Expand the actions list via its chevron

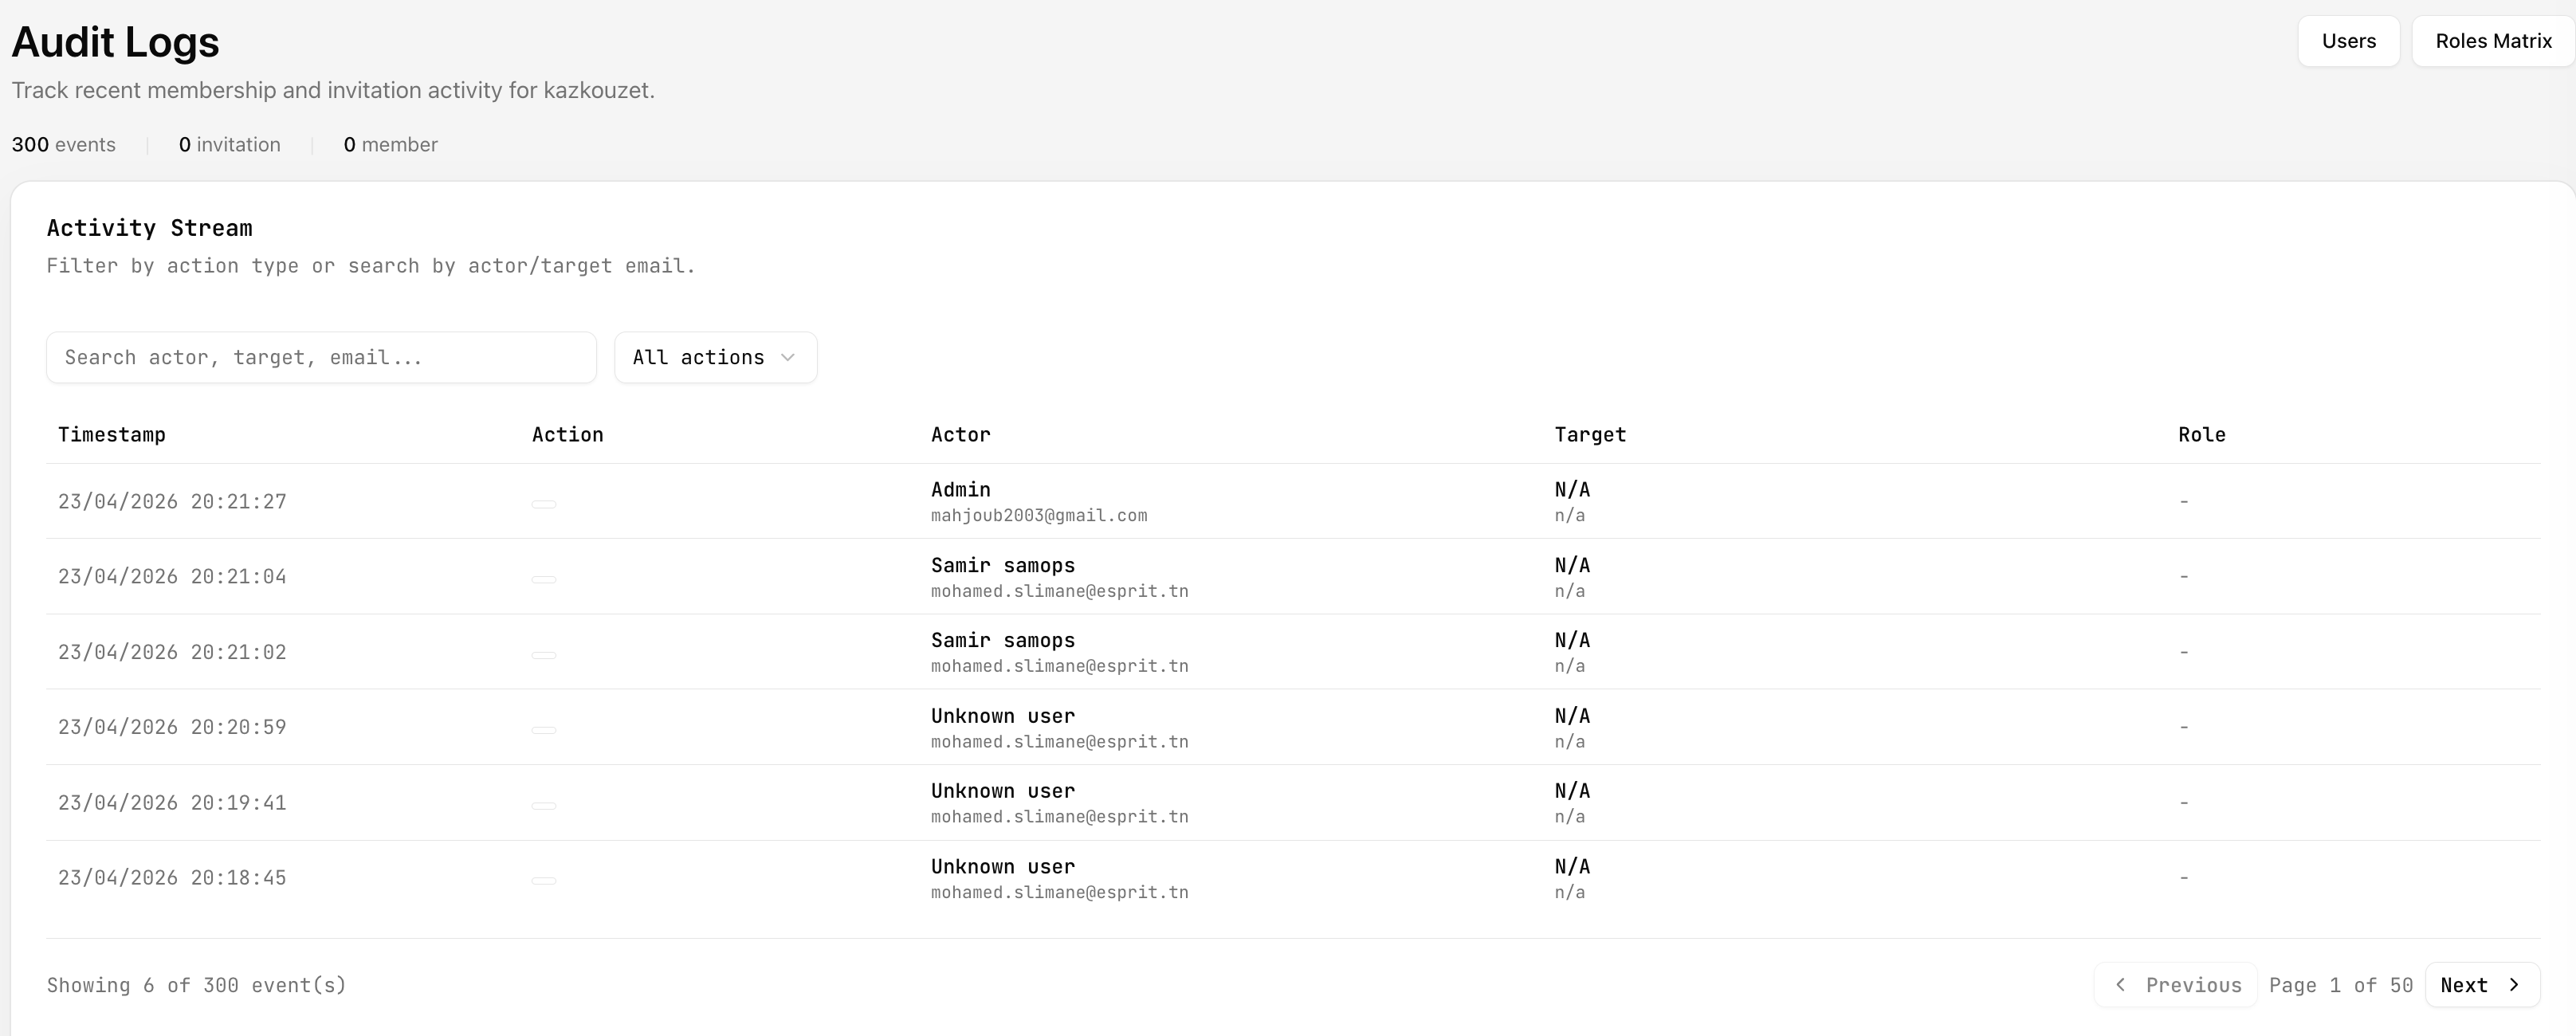787,357
